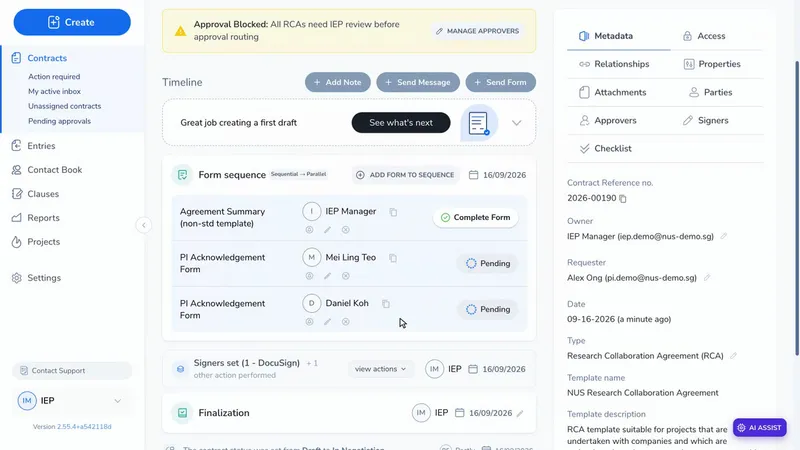
Task: Edit the Requester field pencil icon
Action: [x=707, y=278]
